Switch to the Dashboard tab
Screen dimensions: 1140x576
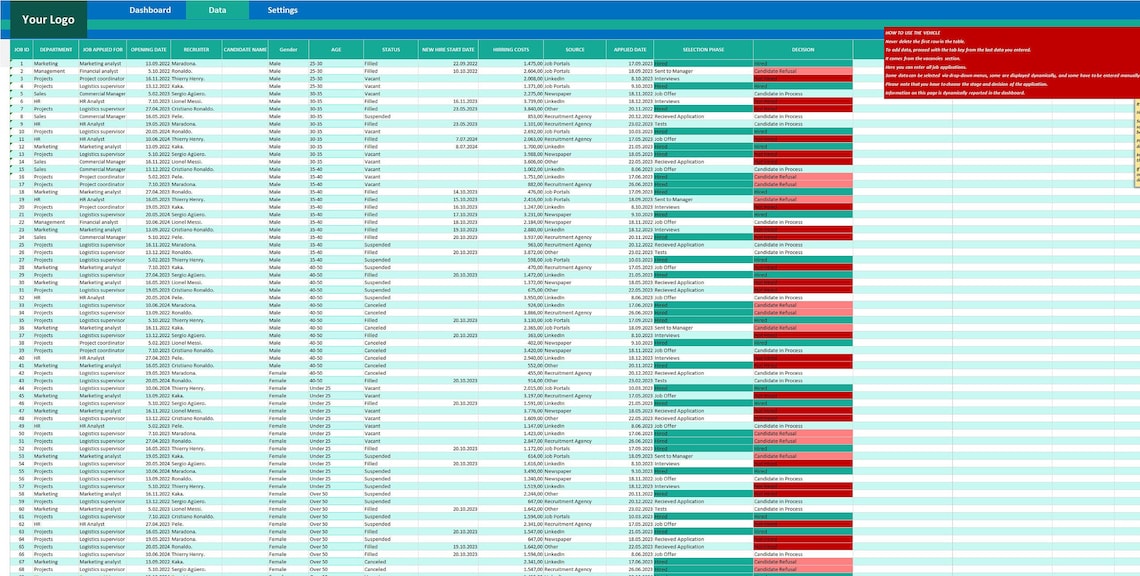(150, 9)
